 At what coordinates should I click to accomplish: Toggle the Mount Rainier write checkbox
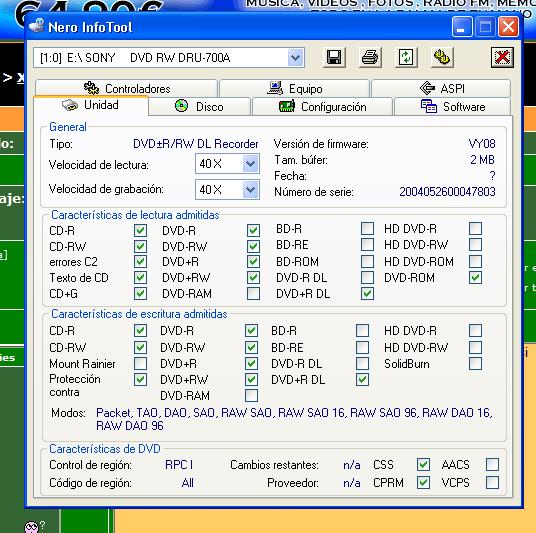tap(140, 363)
